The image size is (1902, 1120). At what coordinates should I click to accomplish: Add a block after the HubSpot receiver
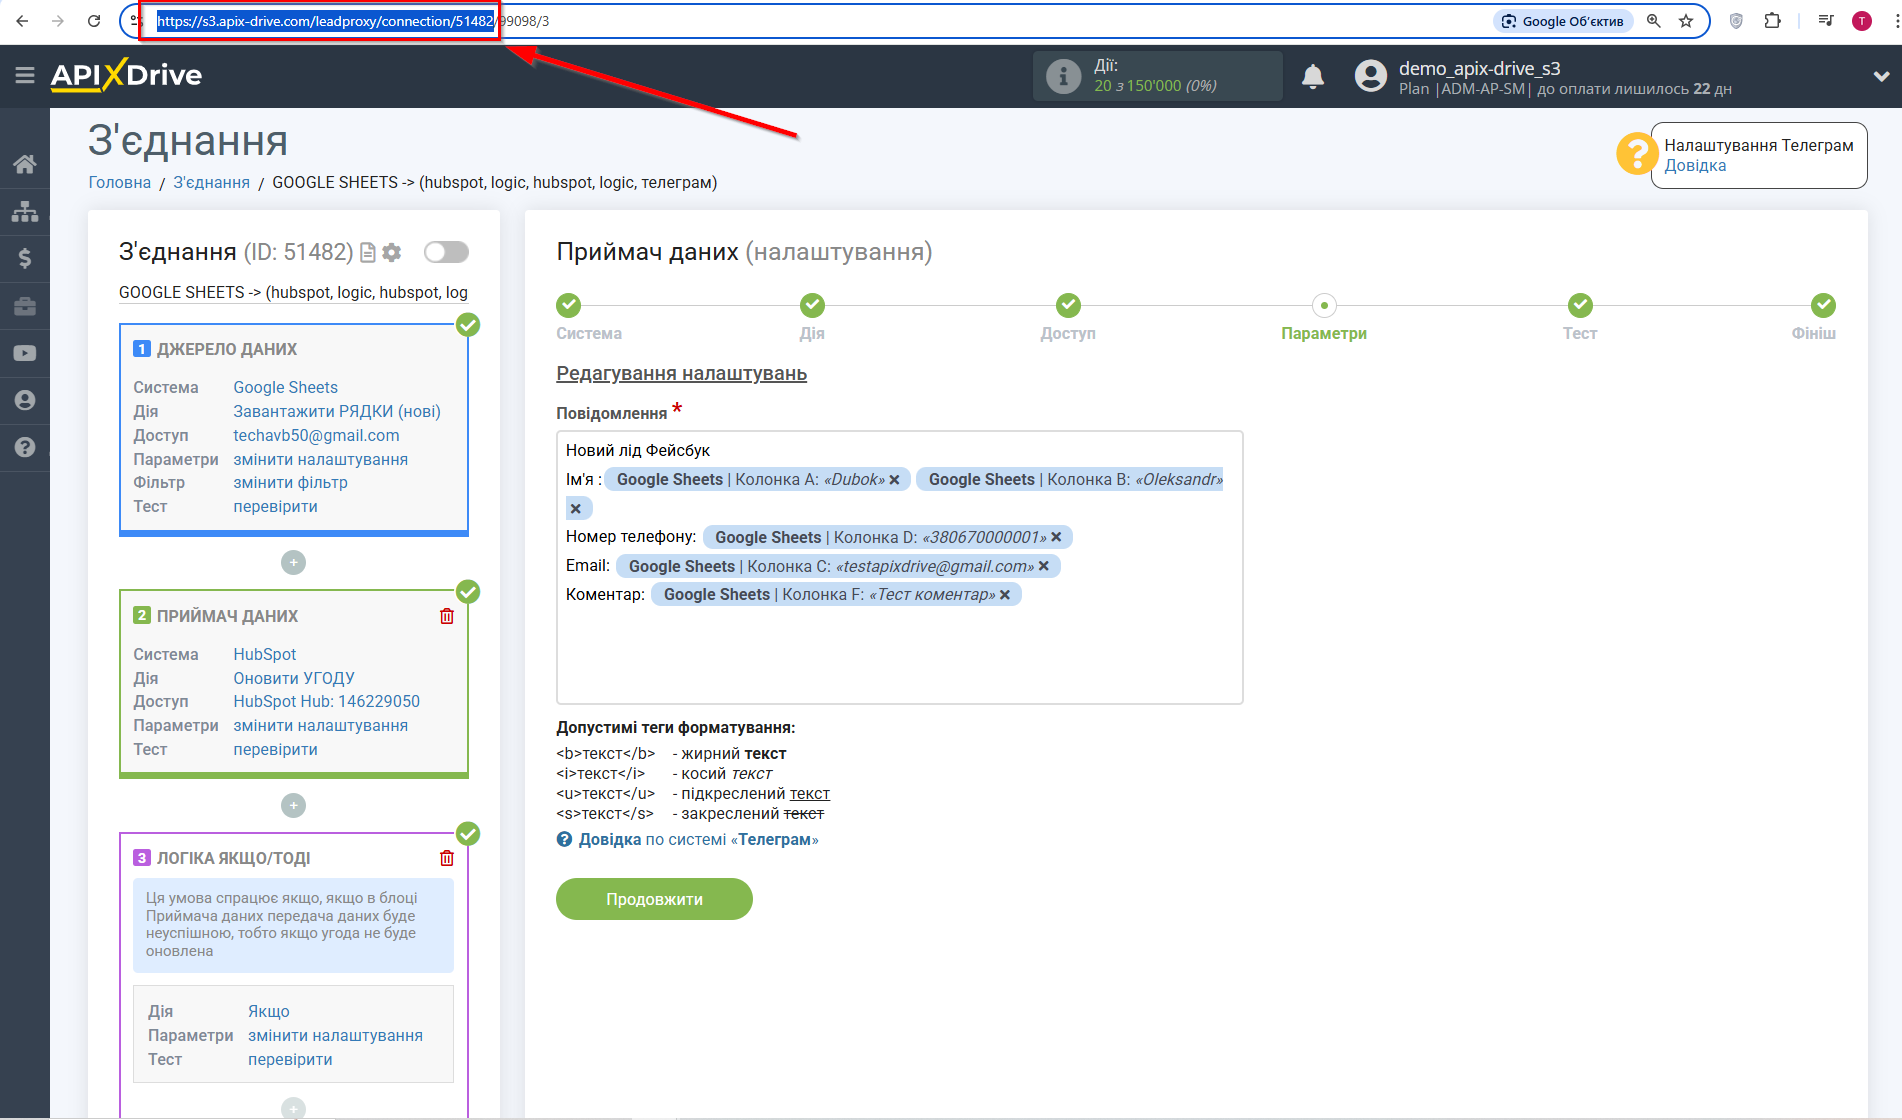(x=293, y=805)
